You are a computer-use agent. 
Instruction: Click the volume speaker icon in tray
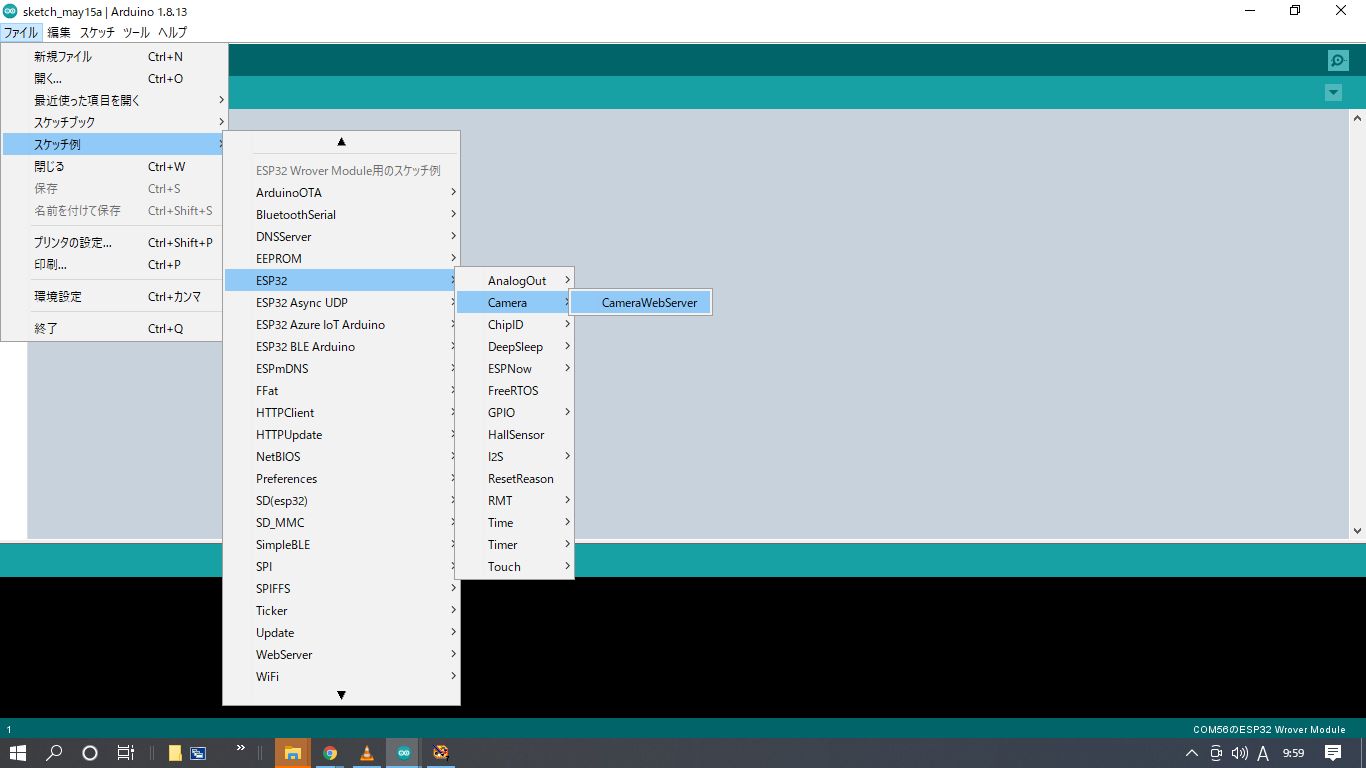[x=1240, y=753]
